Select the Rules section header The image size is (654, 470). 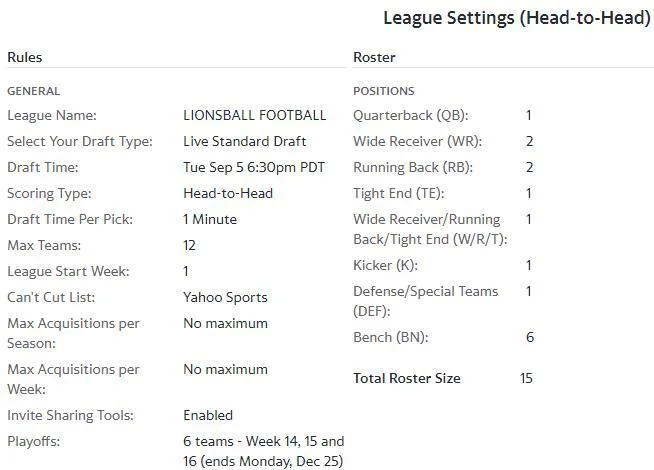click(25, 57)
